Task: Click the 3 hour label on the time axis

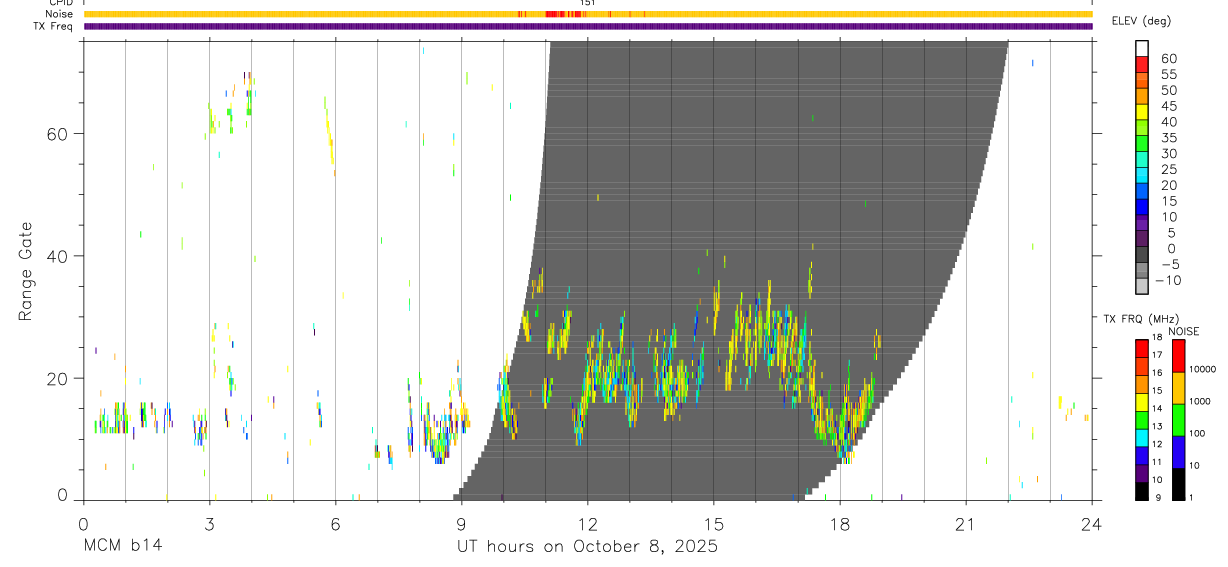Action: point(209,523)
